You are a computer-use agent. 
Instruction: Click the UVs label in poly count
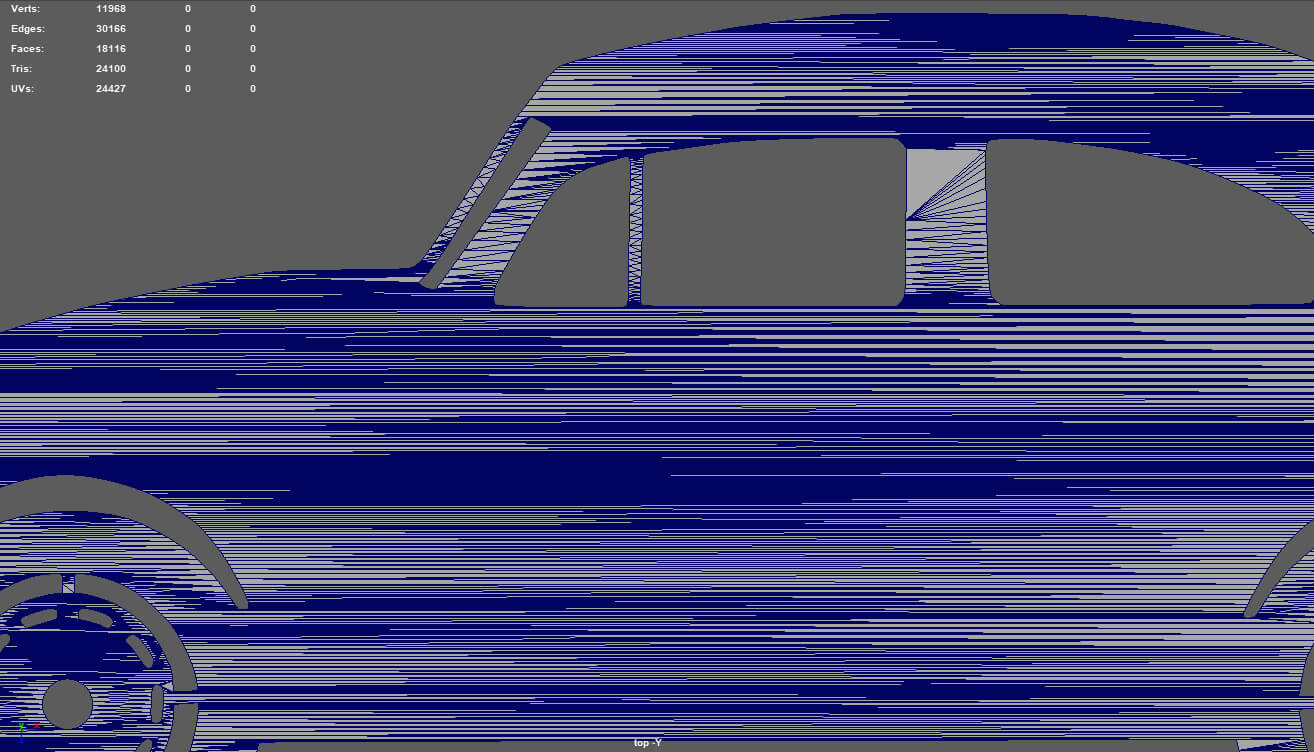pyautogui.click(x=22, y=89)
